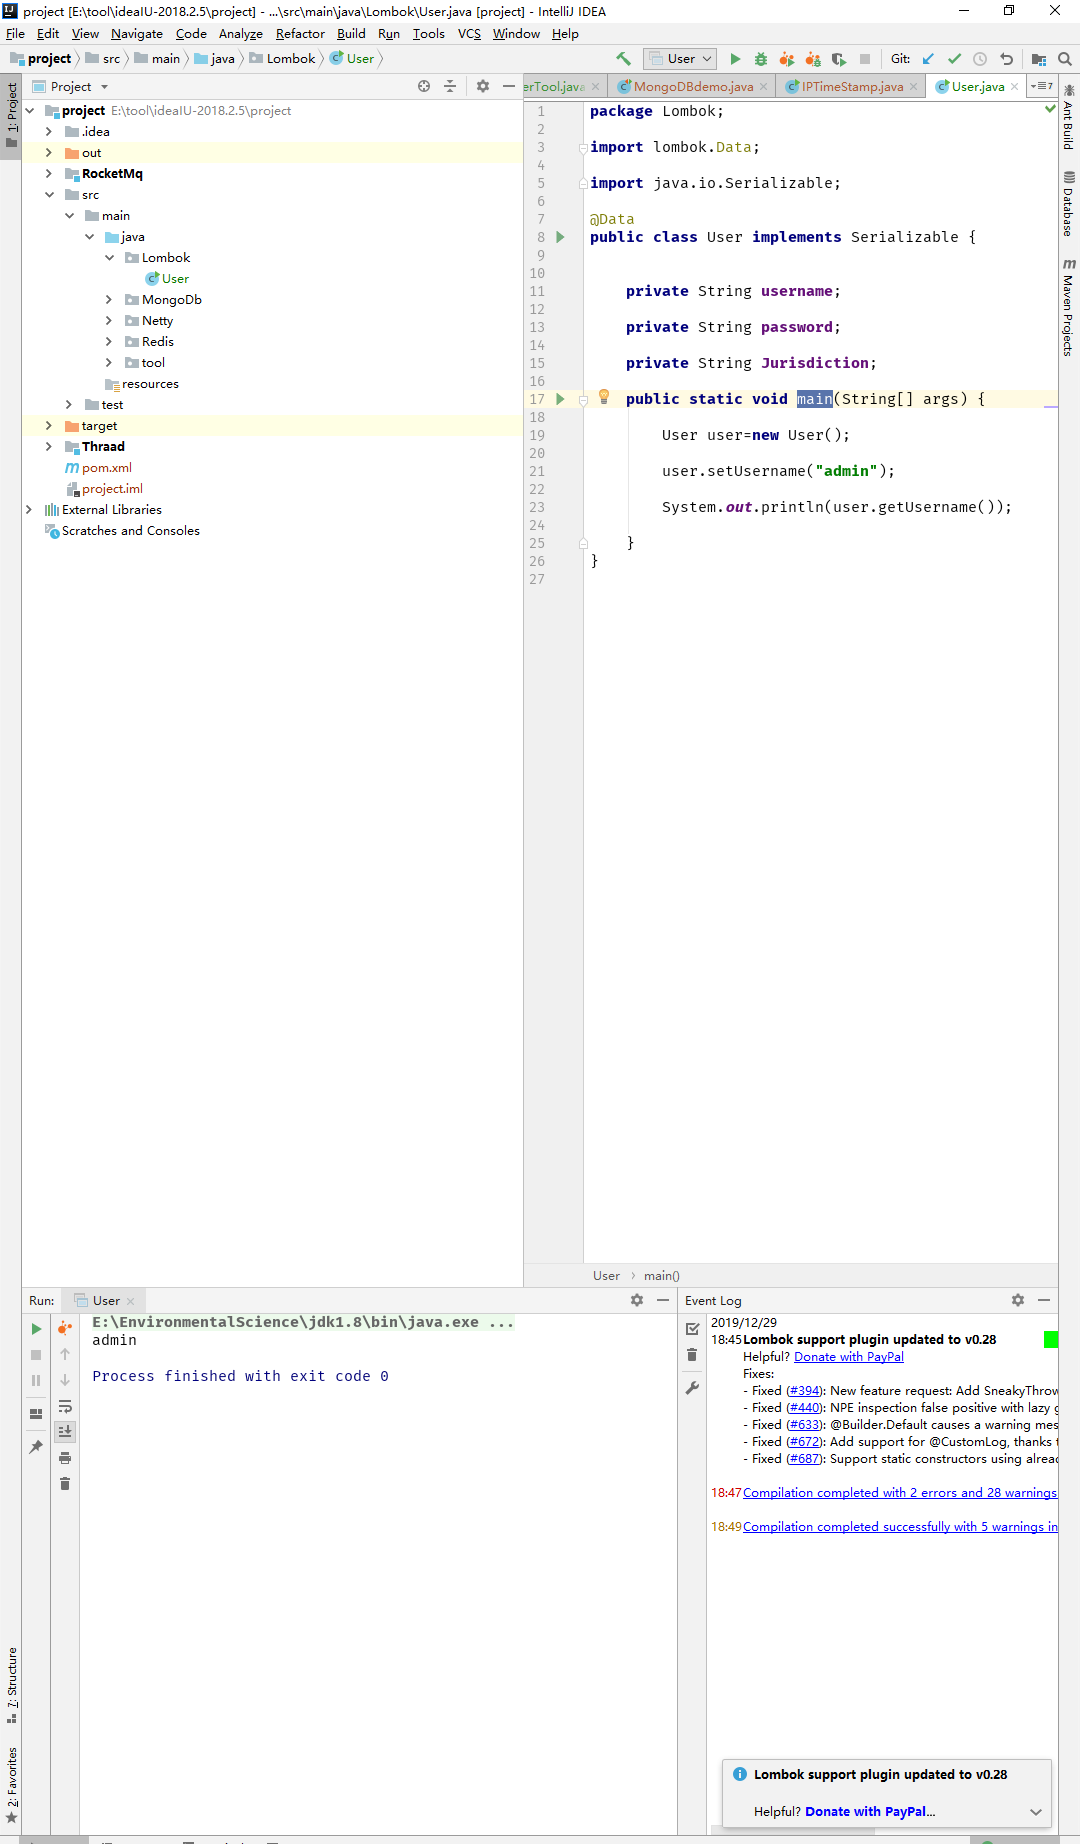
Task: Open Compilation completed with 2 errors link
Action: (900, 1493)
